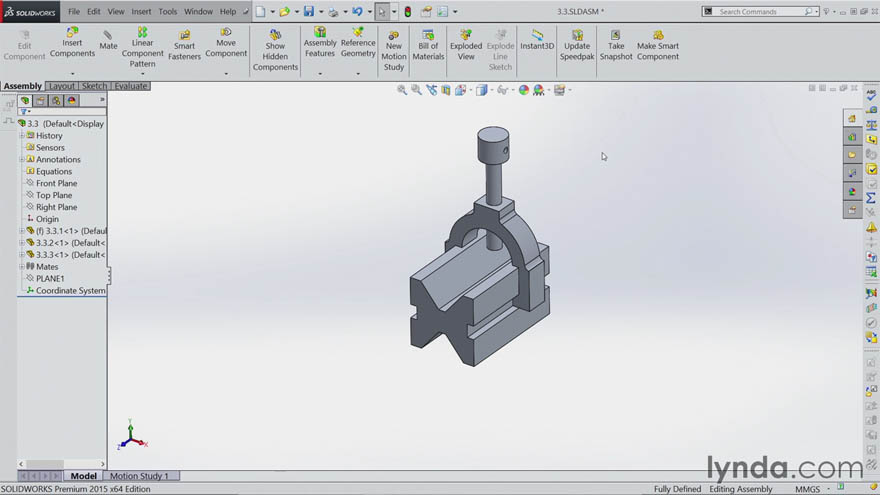Click the Rebuild traffic light icon
This screenshot has height=495, width=880.
click(408, 11)
